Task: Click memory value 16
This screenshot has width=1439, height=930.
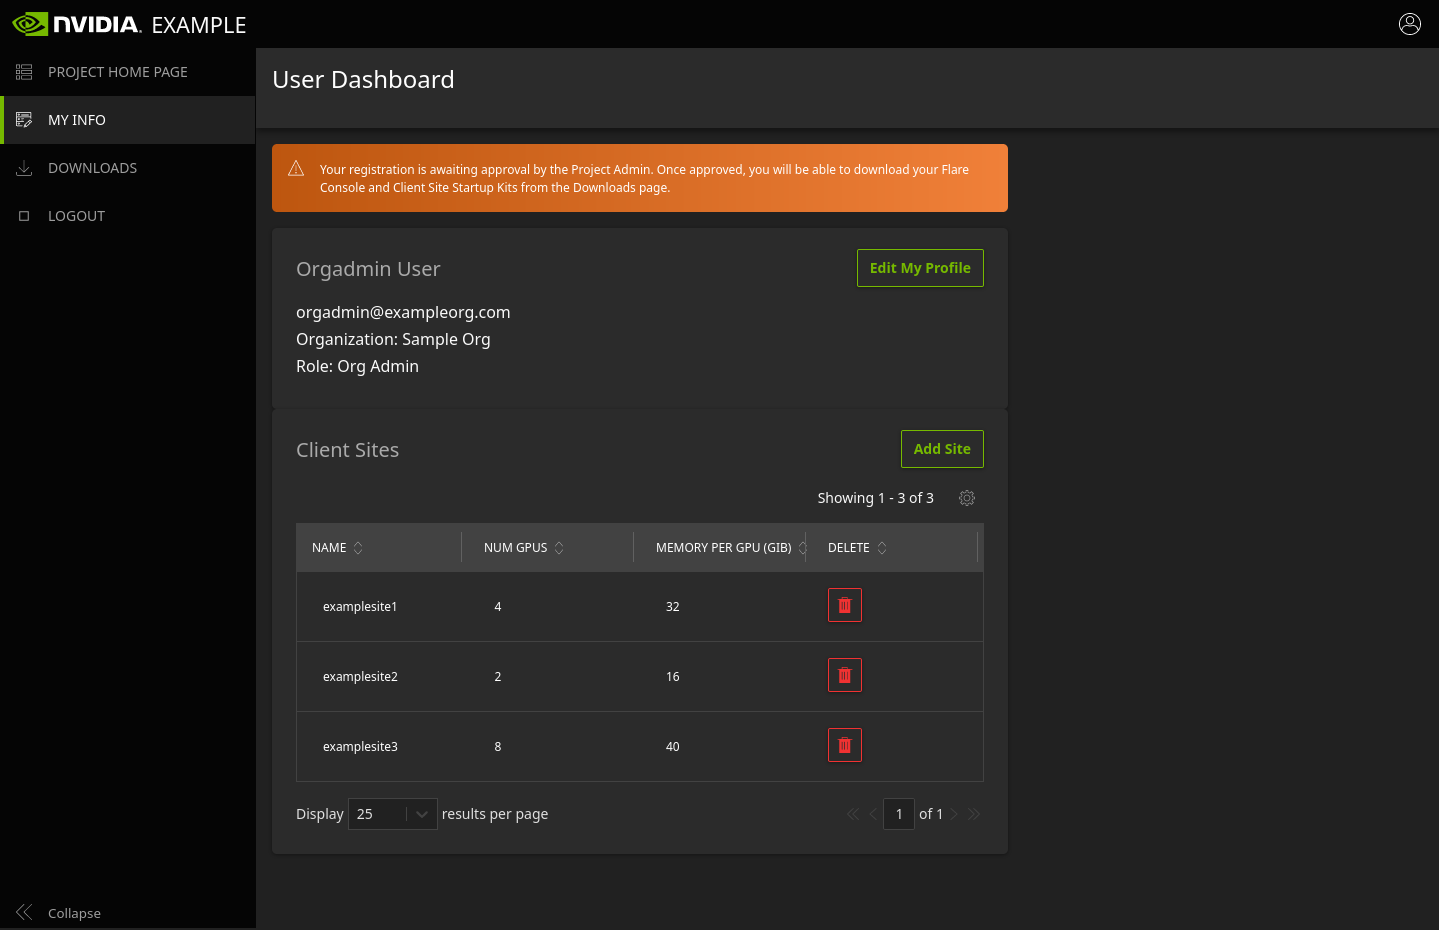Action: pos(673,677)
